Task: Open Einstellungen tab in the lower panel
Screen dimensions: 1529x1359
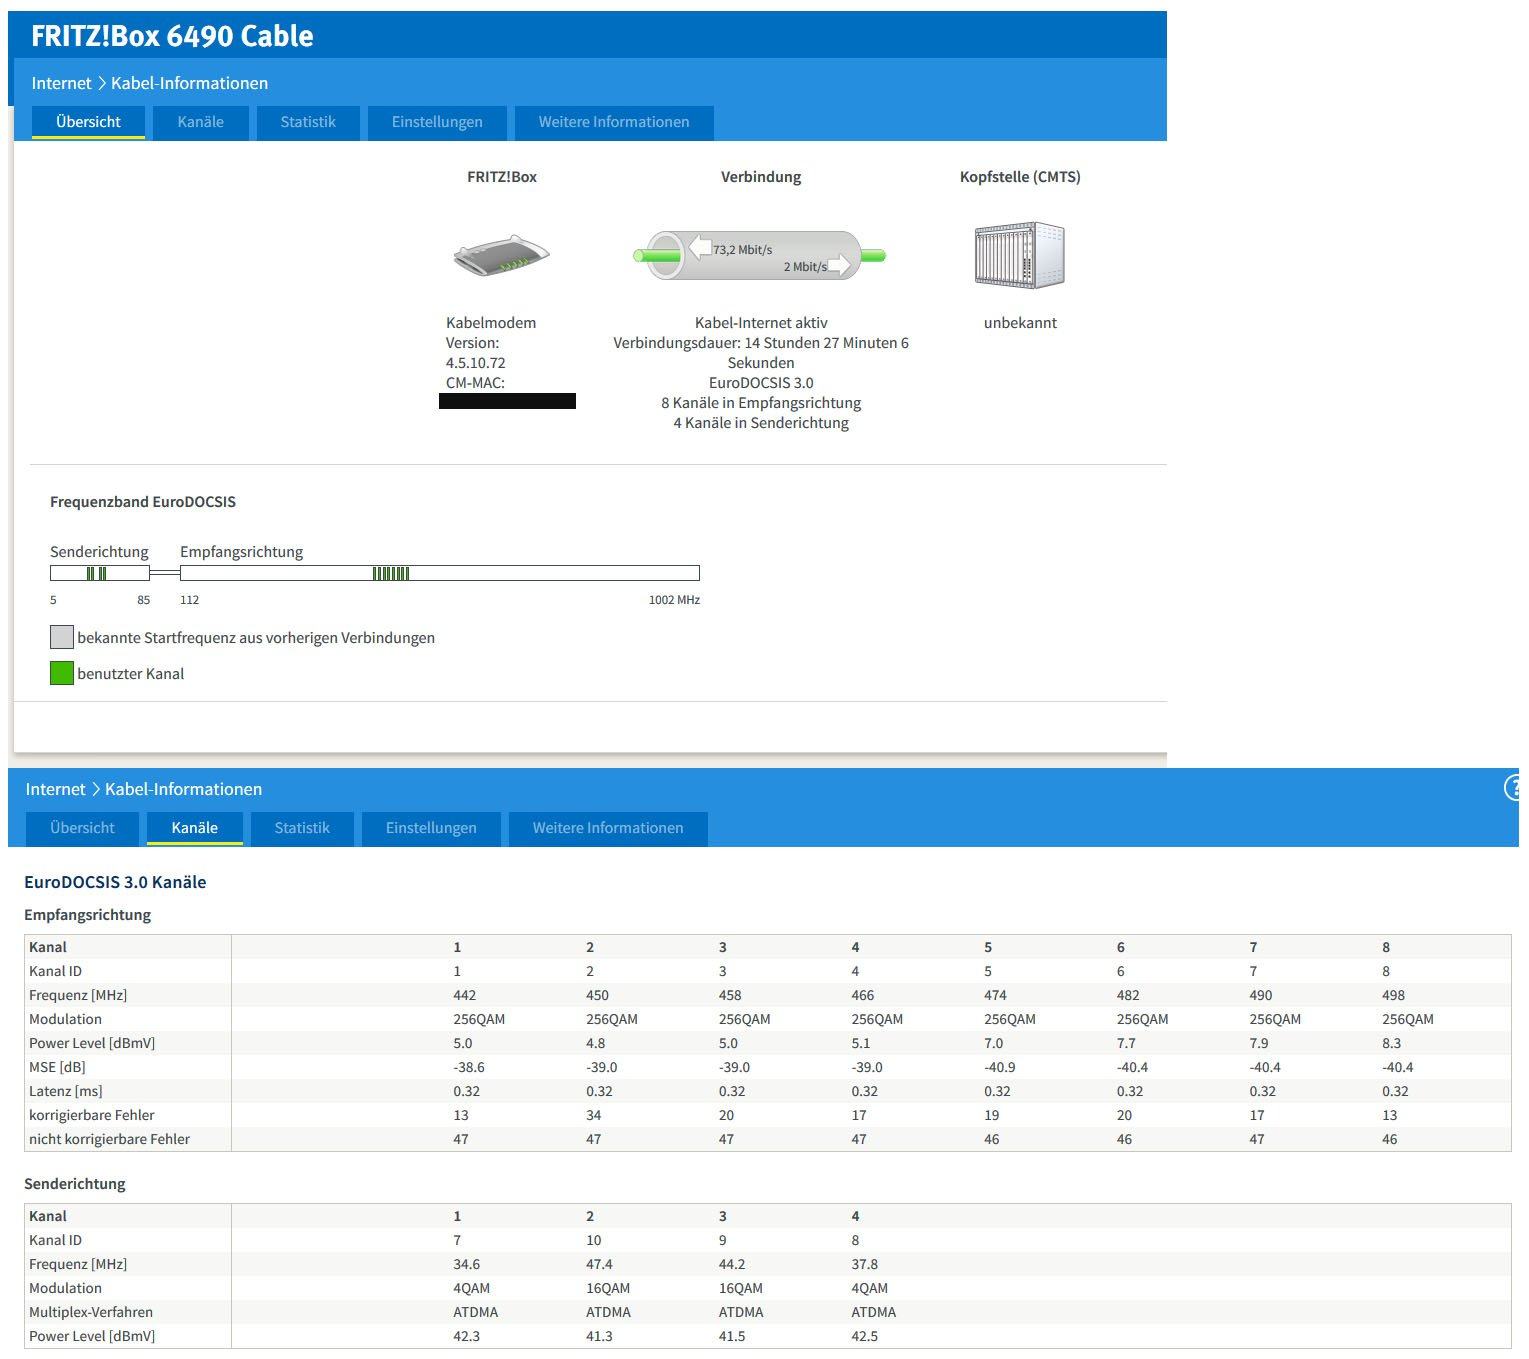Action: (x=431, y=828)
